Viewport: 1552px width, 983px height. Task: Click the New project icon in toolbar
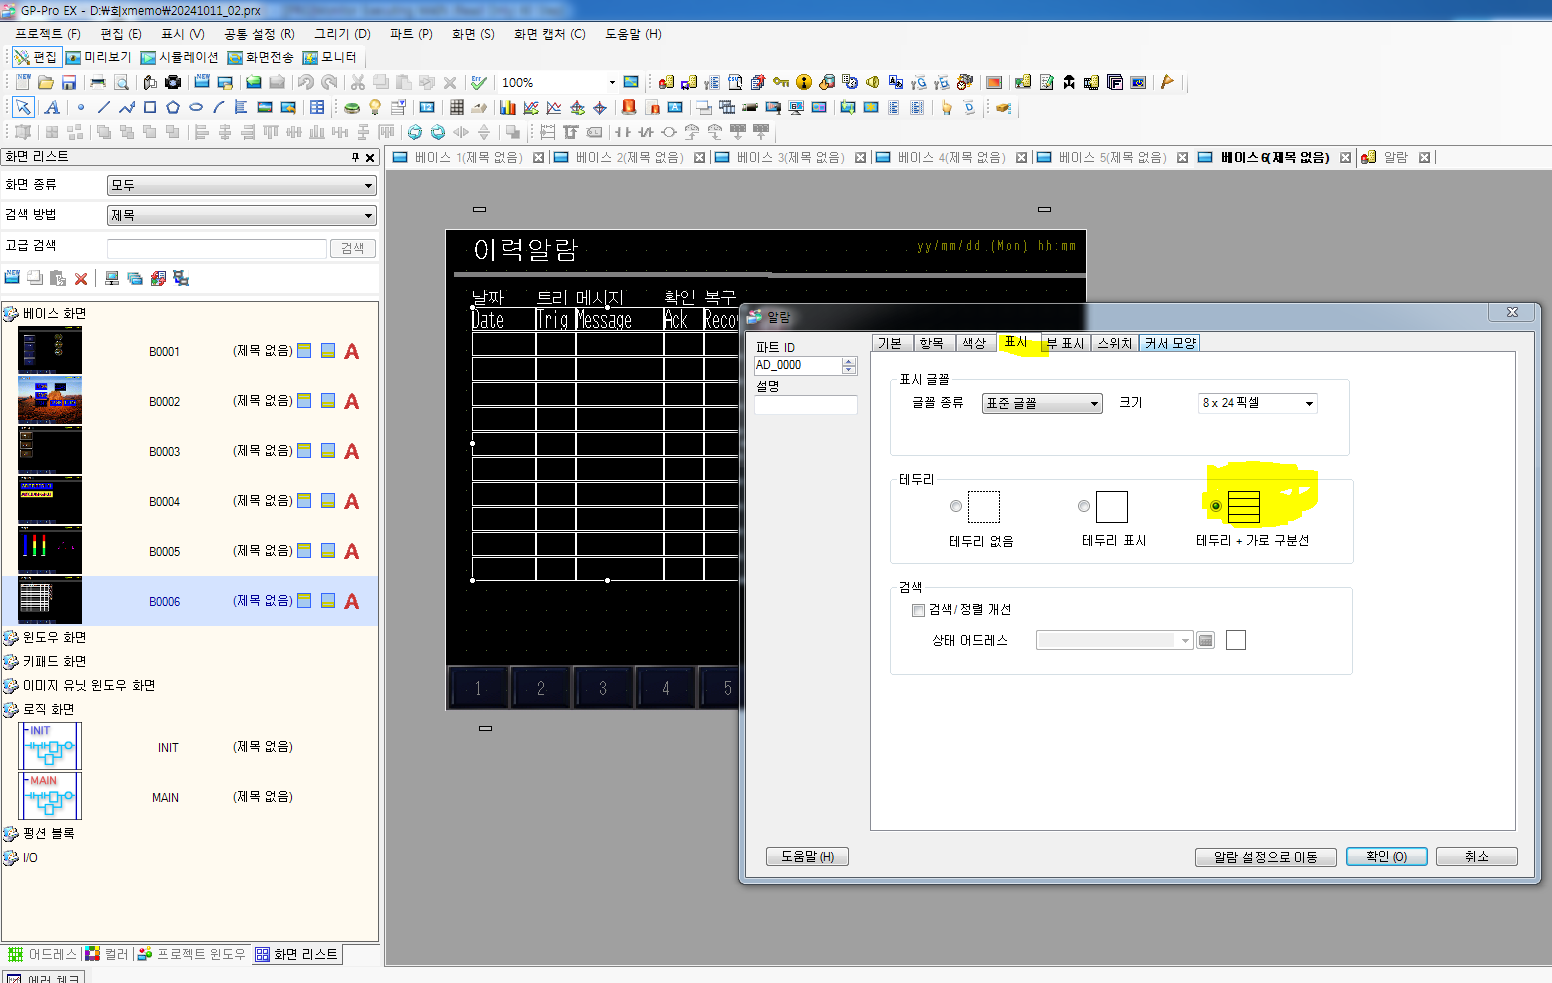click(23, 82)
